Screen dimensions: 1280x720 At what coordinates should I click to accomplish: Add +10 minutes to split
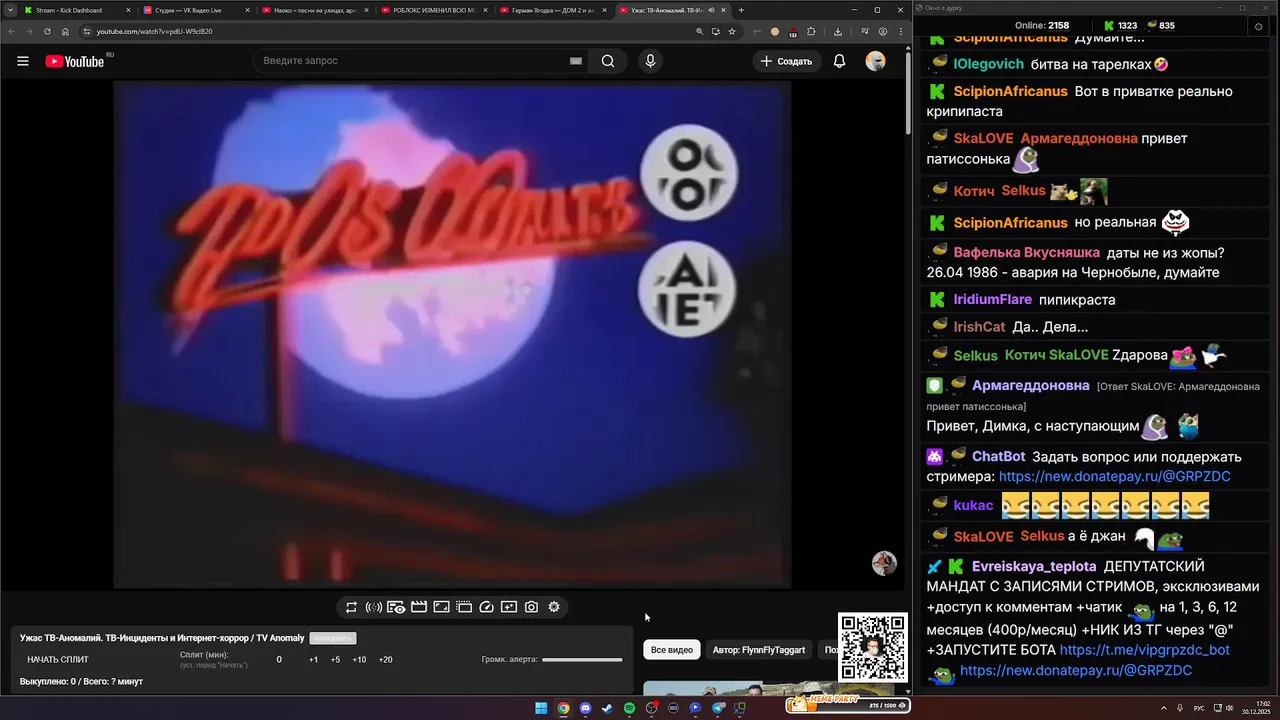click(x=359, y=660)
